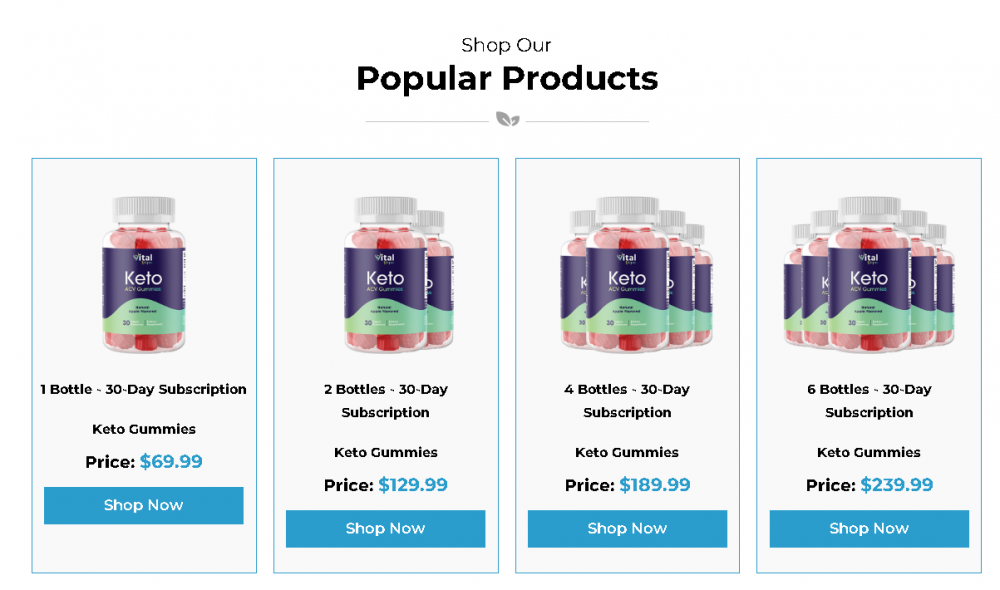Image resolution: width=1000 pixels, height=590 pixels.
Task: Select the 6 Bottles - 30-Day Subscription title
Action: (869, 401)
